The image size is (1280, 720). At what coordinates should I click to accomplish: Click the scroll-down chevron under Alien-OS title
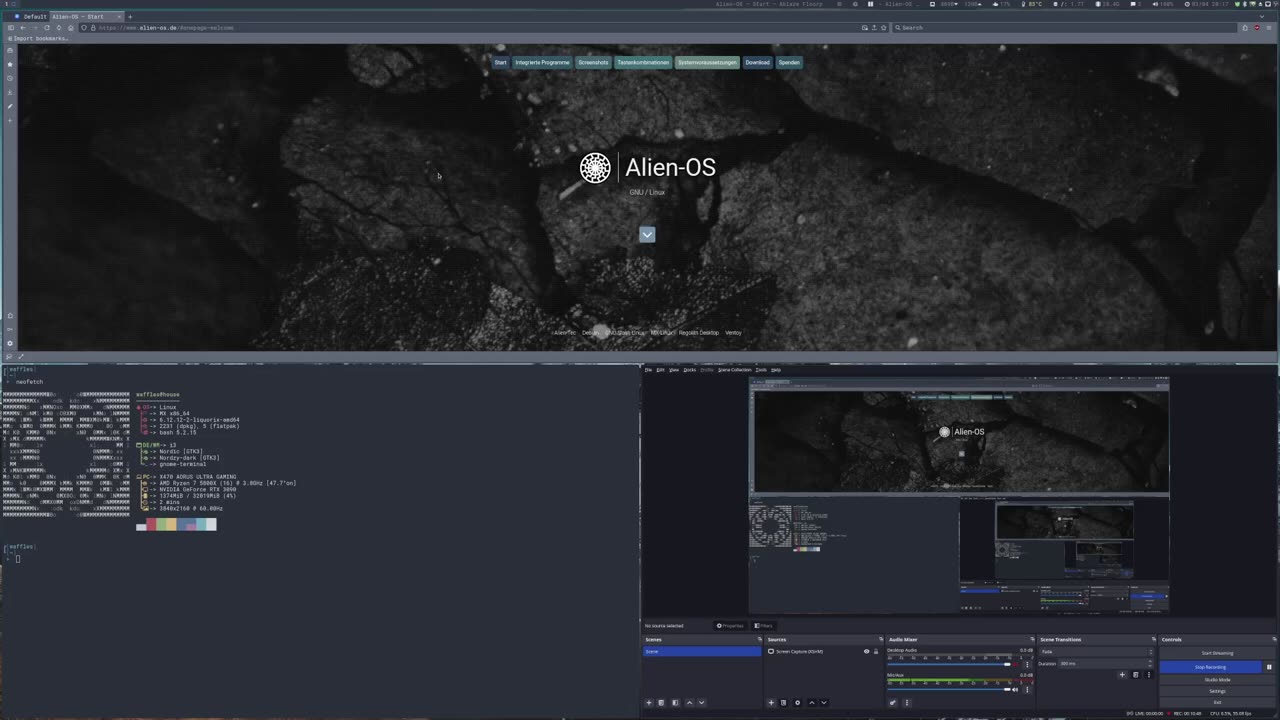[647, 234]
